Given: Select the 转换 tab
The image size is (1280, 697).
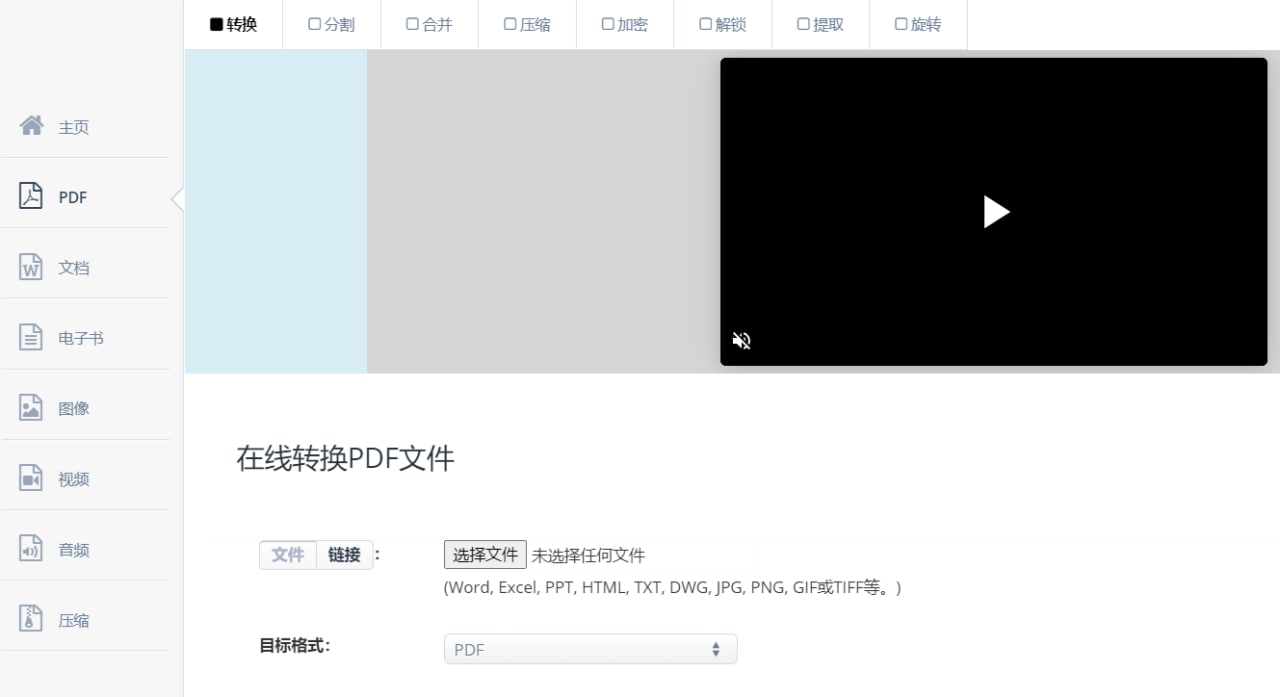Looking at the screenshot, I should coord(233,24).
